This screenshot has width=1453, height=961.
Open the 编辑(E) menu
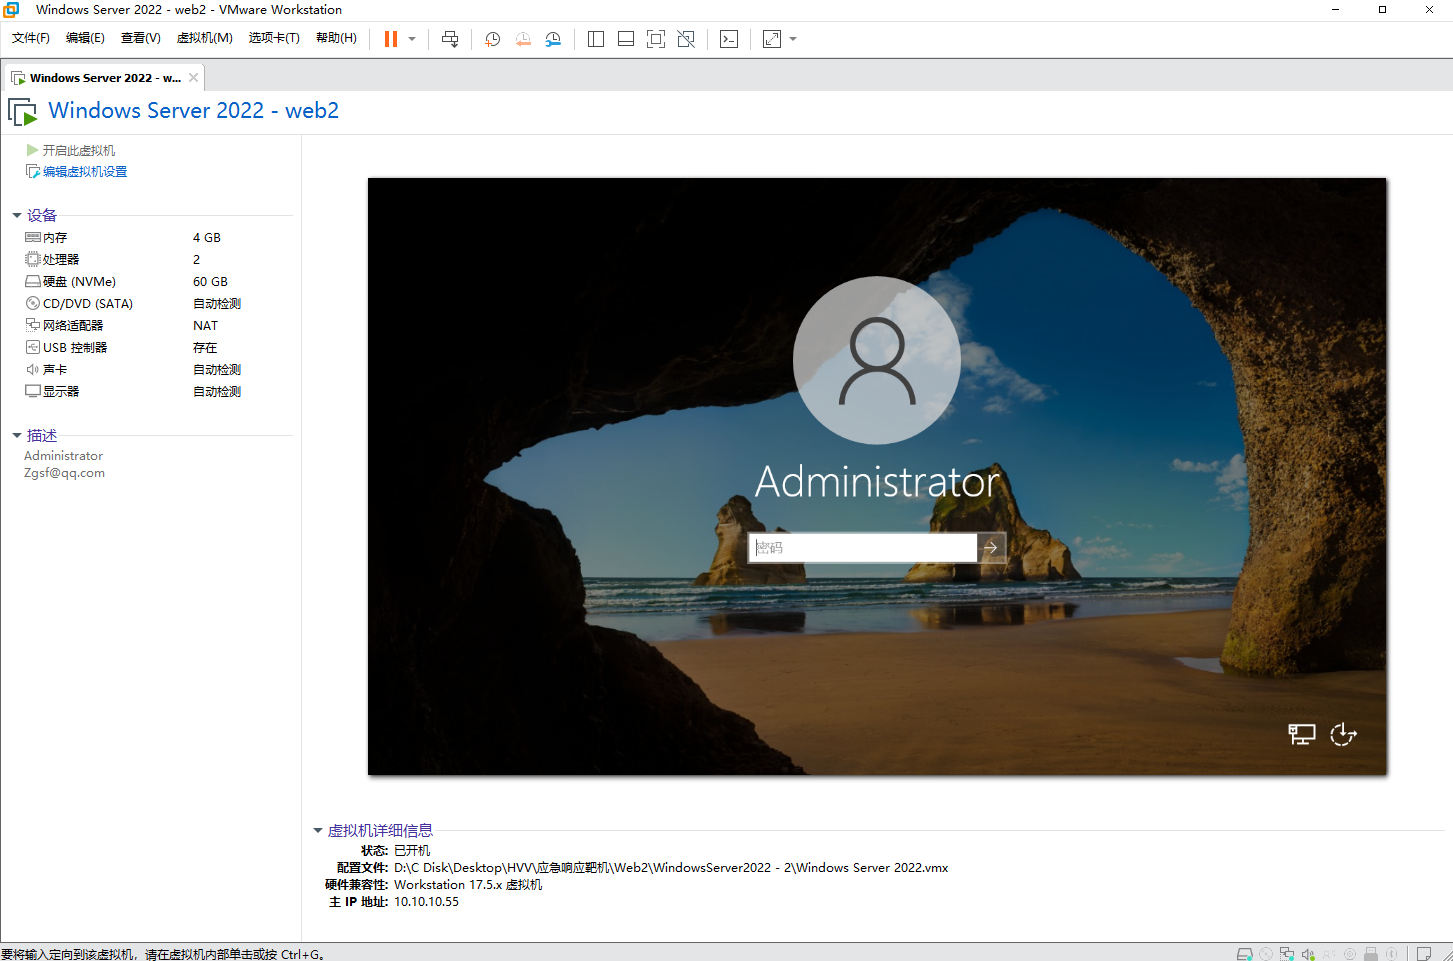pos(85,38)
